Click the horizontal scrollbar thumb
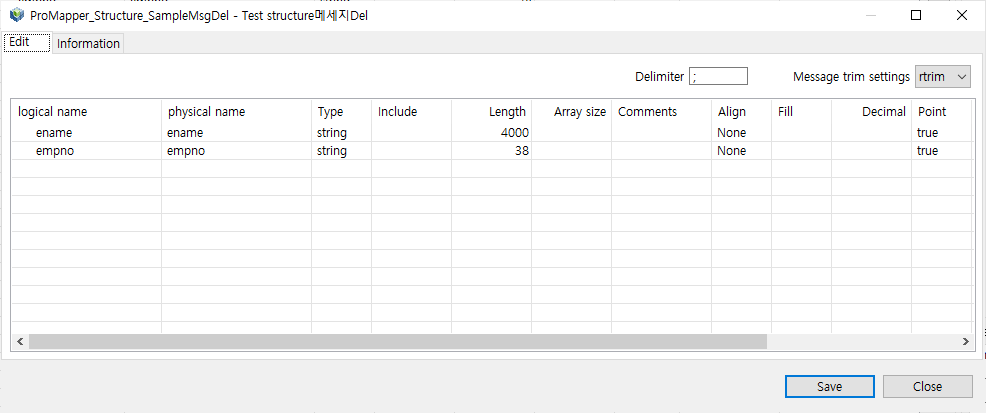Image resolution: width=986 pixels, height=413 pixels. click(x=398, y=341)
